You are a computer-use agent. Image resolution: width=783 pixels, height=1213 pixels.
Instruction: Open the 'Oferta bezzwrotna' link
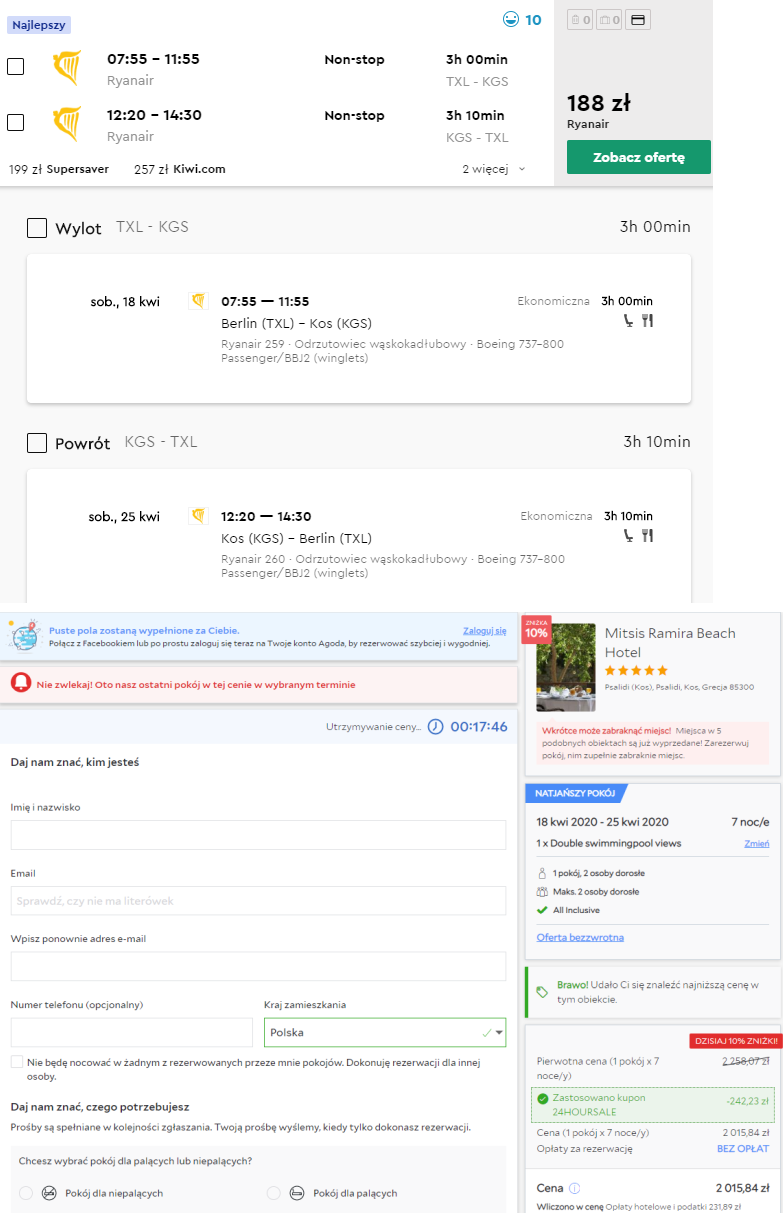pyautogui.click(x=580, y=937)
